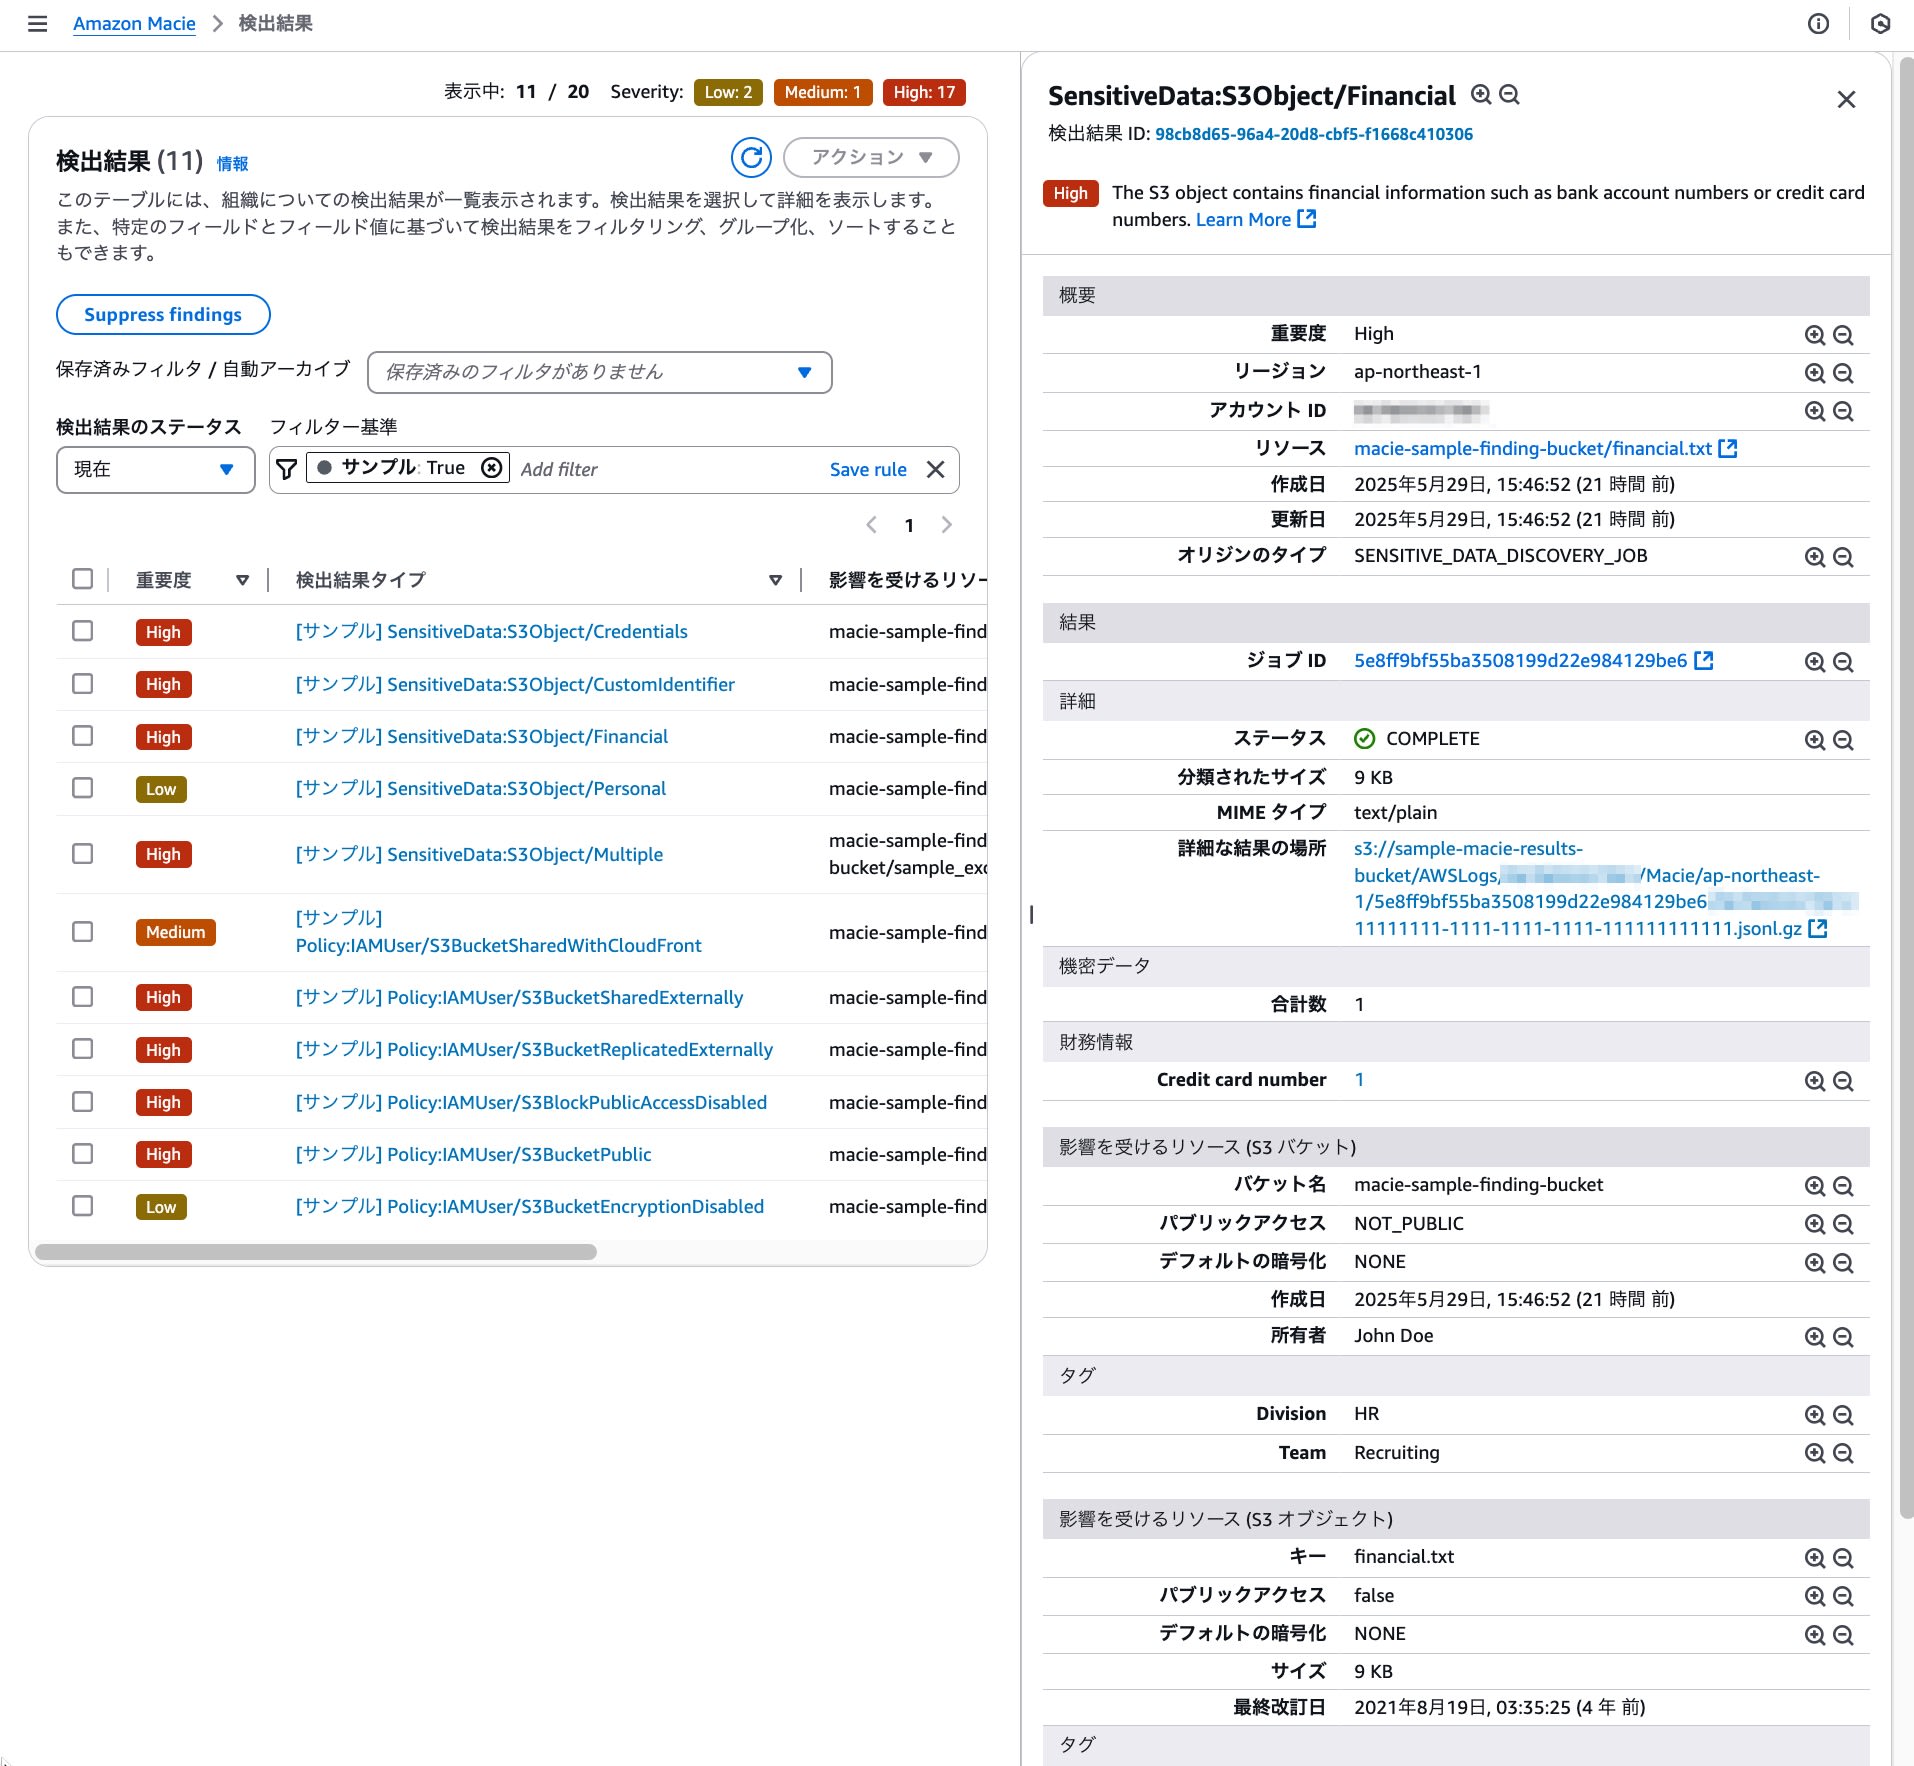Screen dimensions: 1914x1766
Task: Sort by 重要度 column arrow
Action: (x=242, y=580)
